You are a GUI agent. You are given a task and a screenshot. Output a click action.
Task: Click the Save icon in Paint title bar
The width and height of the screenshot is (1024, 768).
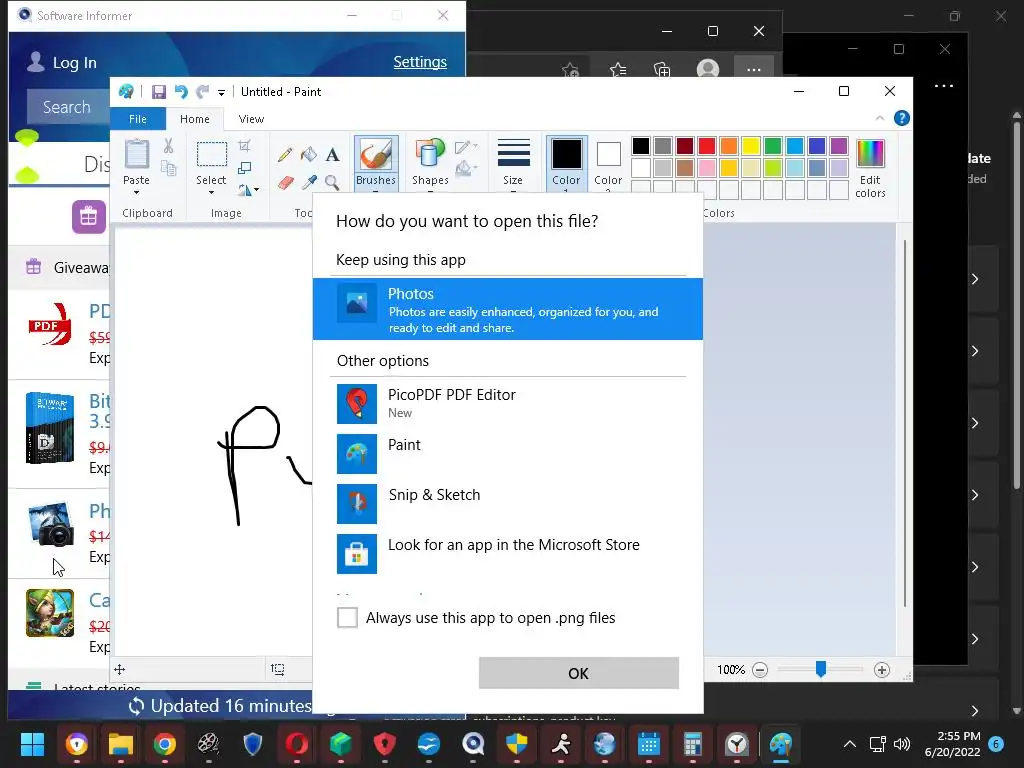[158, 92]
